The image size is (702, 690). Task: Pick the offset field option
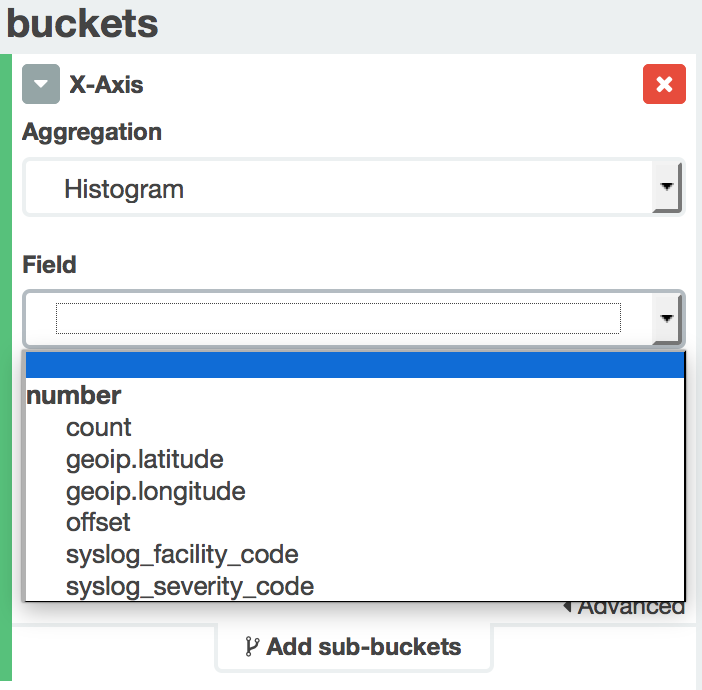(98, 522)
